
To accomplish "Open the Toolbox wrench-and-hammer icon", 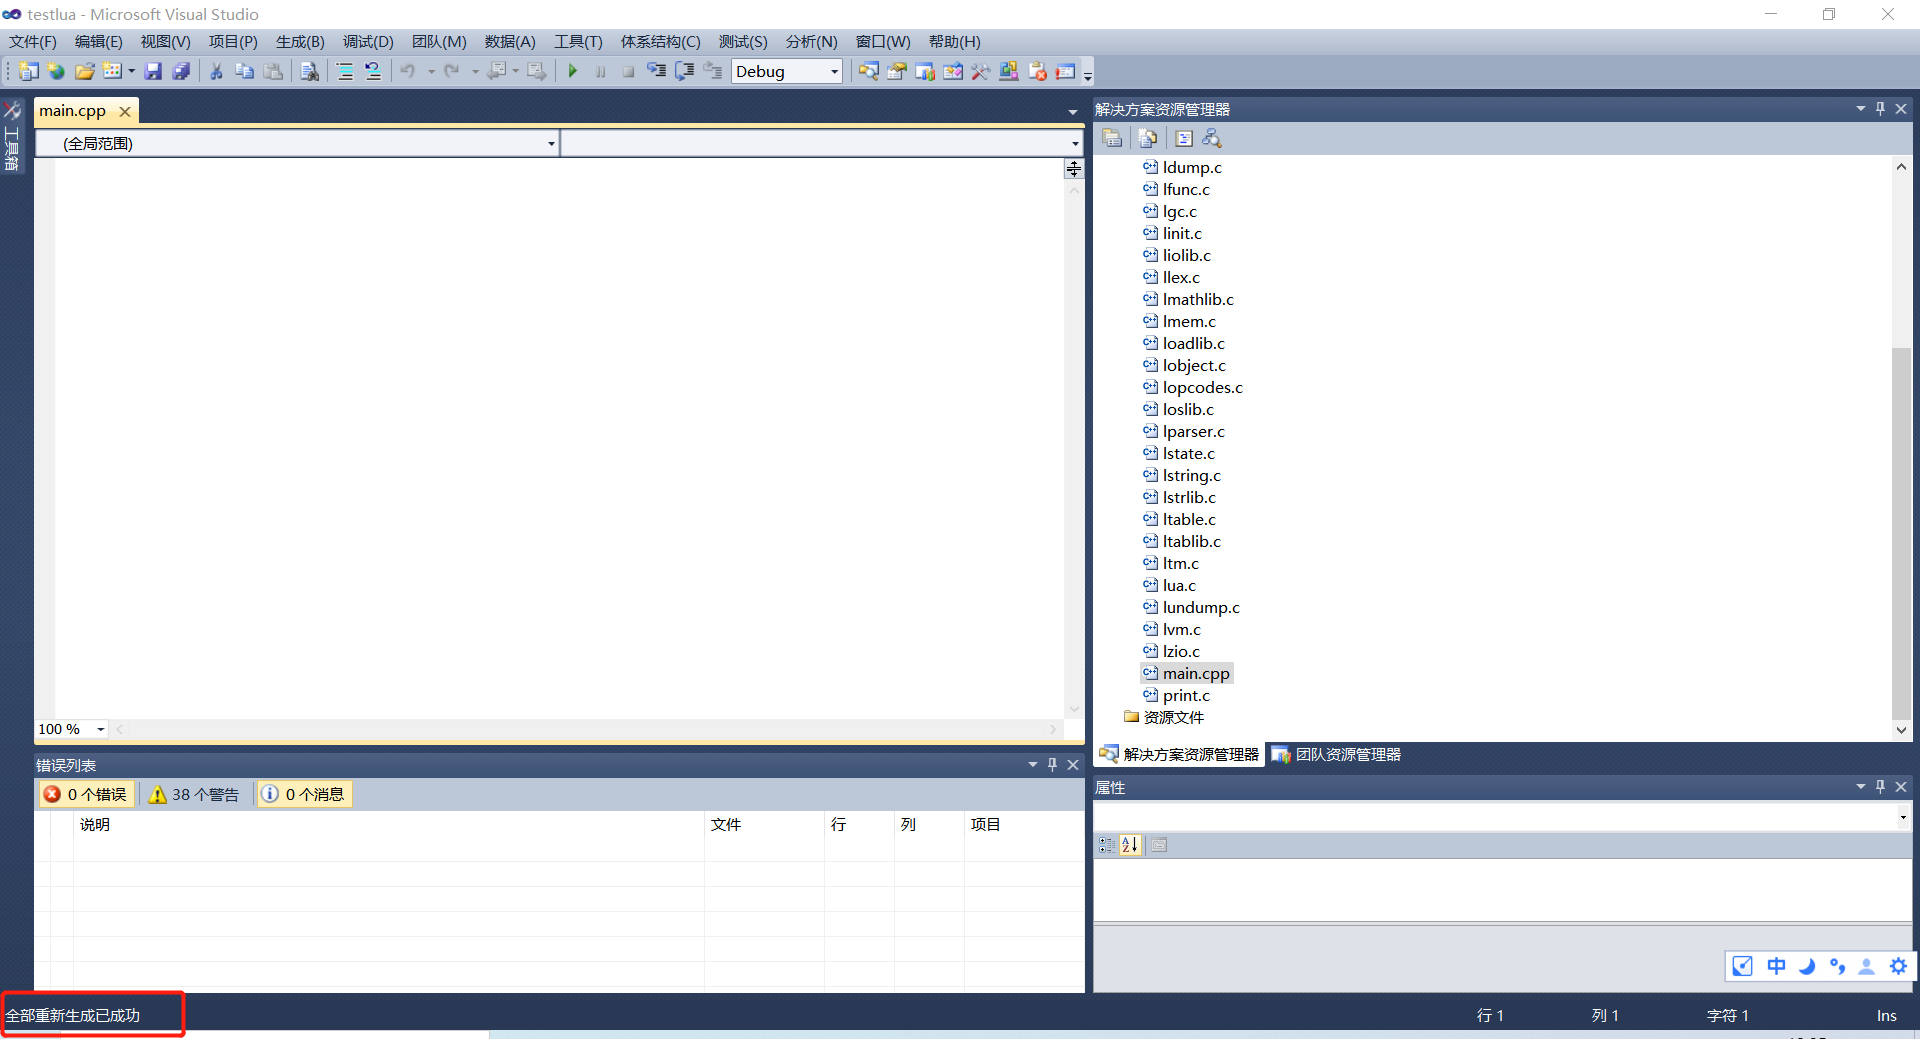I will (981, 71).
